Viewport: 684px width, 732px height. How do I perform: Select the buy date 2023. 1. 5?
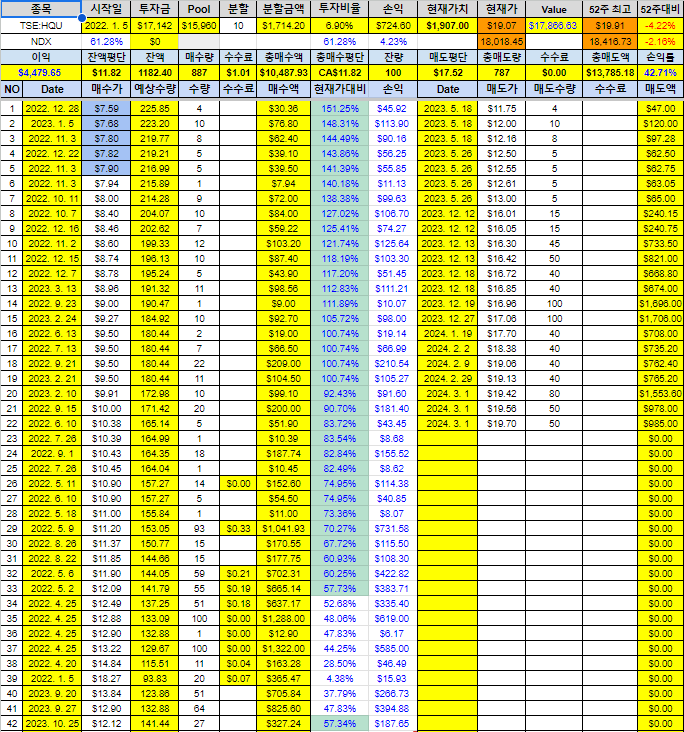52,123
